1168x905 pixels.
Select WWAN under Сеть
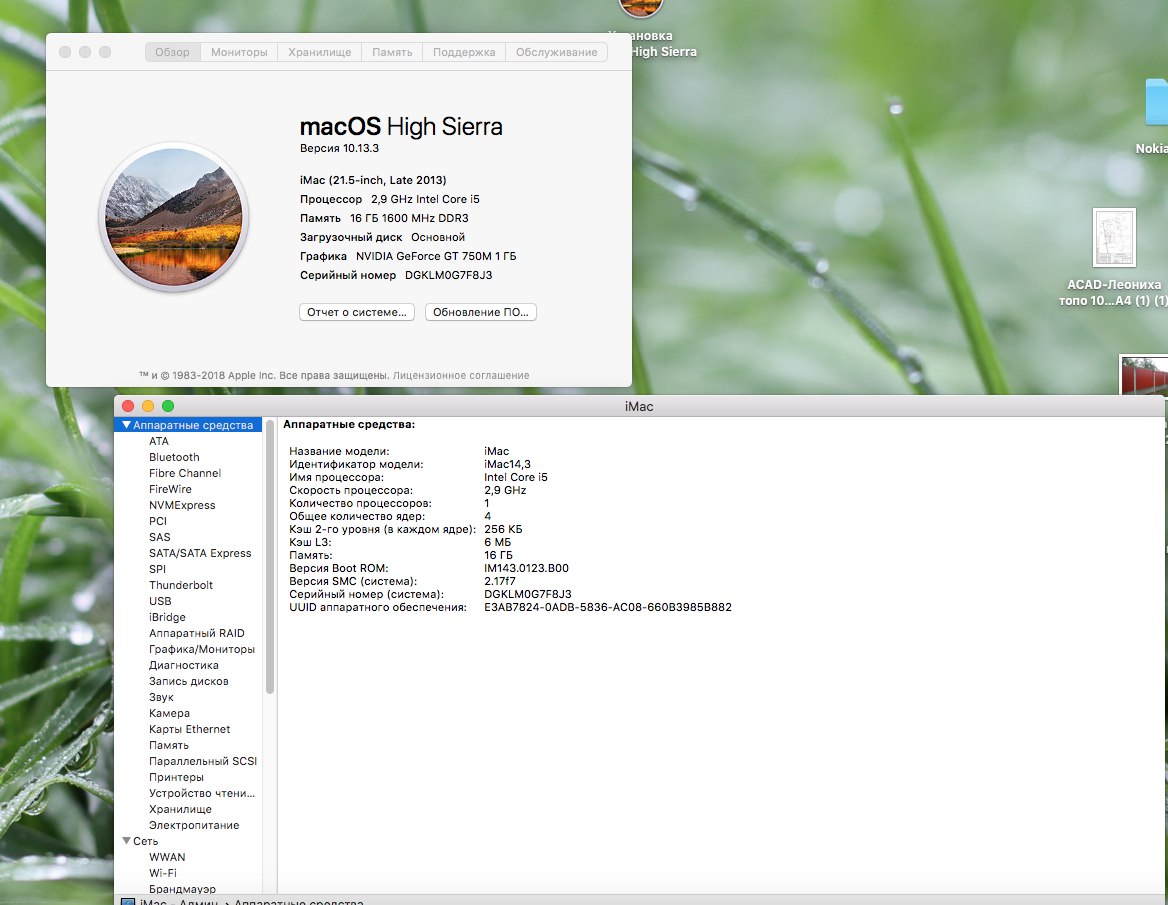tap(167, 857)
